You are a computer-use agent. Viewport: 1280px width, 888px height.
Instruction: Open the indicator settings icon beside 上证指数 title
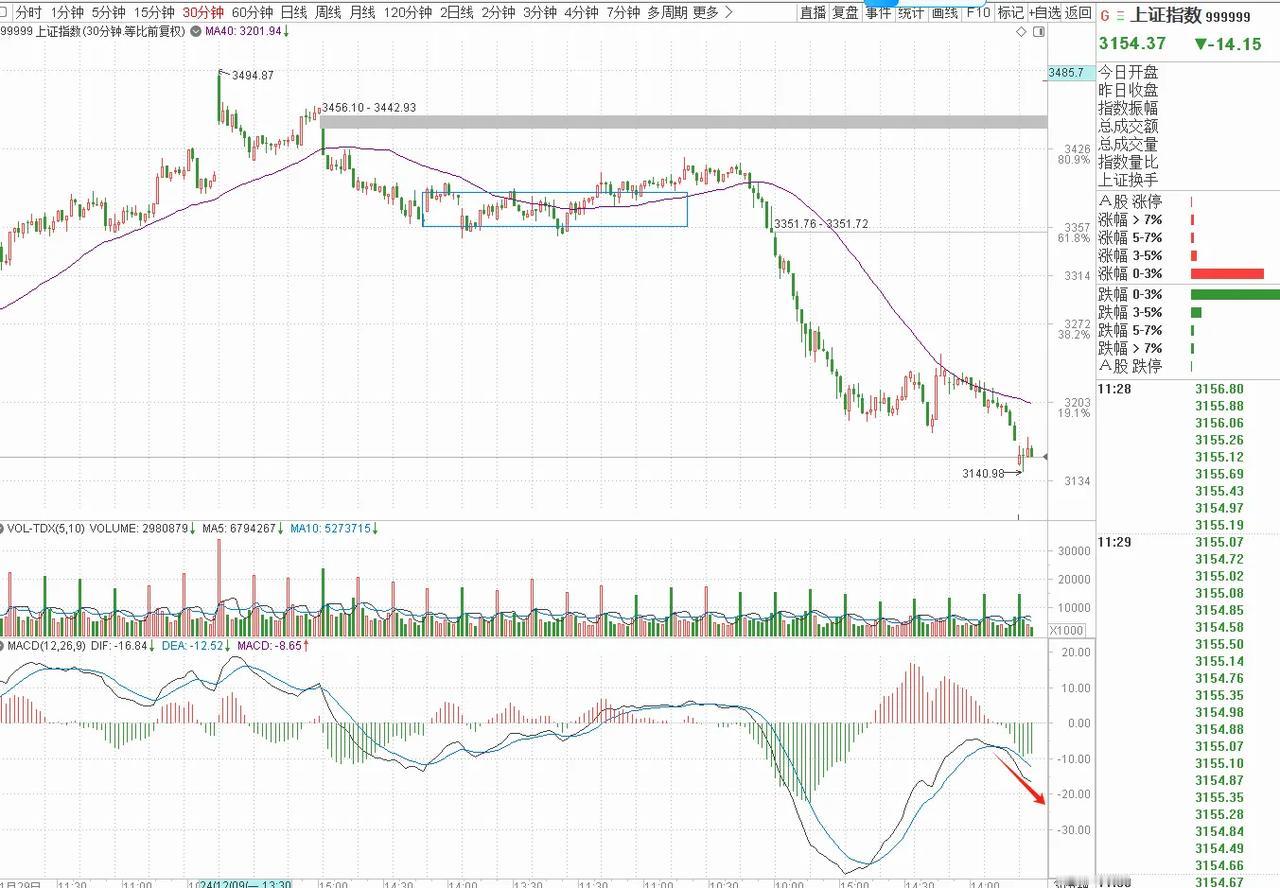(196, 33)
